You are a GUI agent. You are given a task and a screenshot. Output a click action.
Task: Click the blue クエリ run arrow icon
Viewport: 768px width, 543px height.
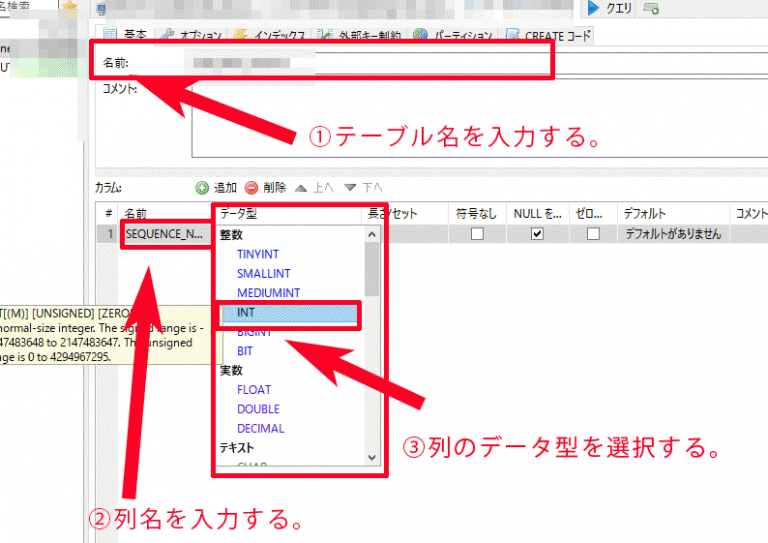[593, 8]
